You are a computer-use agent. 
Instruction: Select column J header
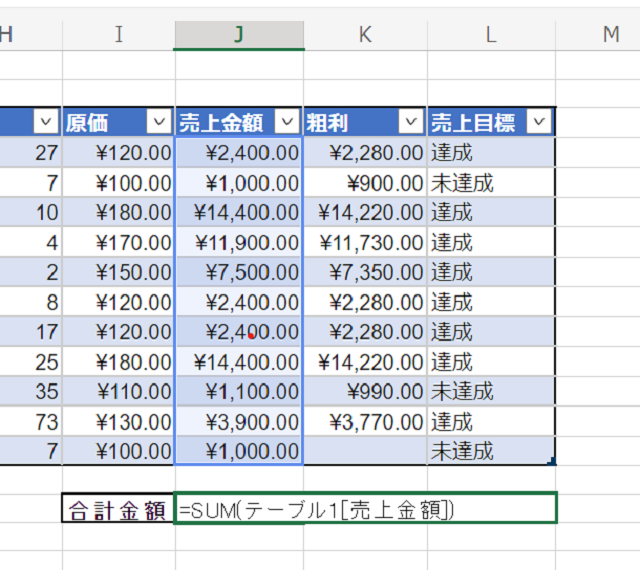(239, 35)
